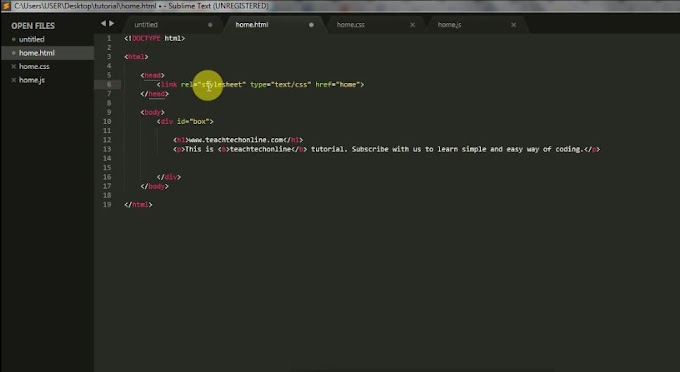Go to next tab with right arrow
680x372 pixels.
coord(112,23)
